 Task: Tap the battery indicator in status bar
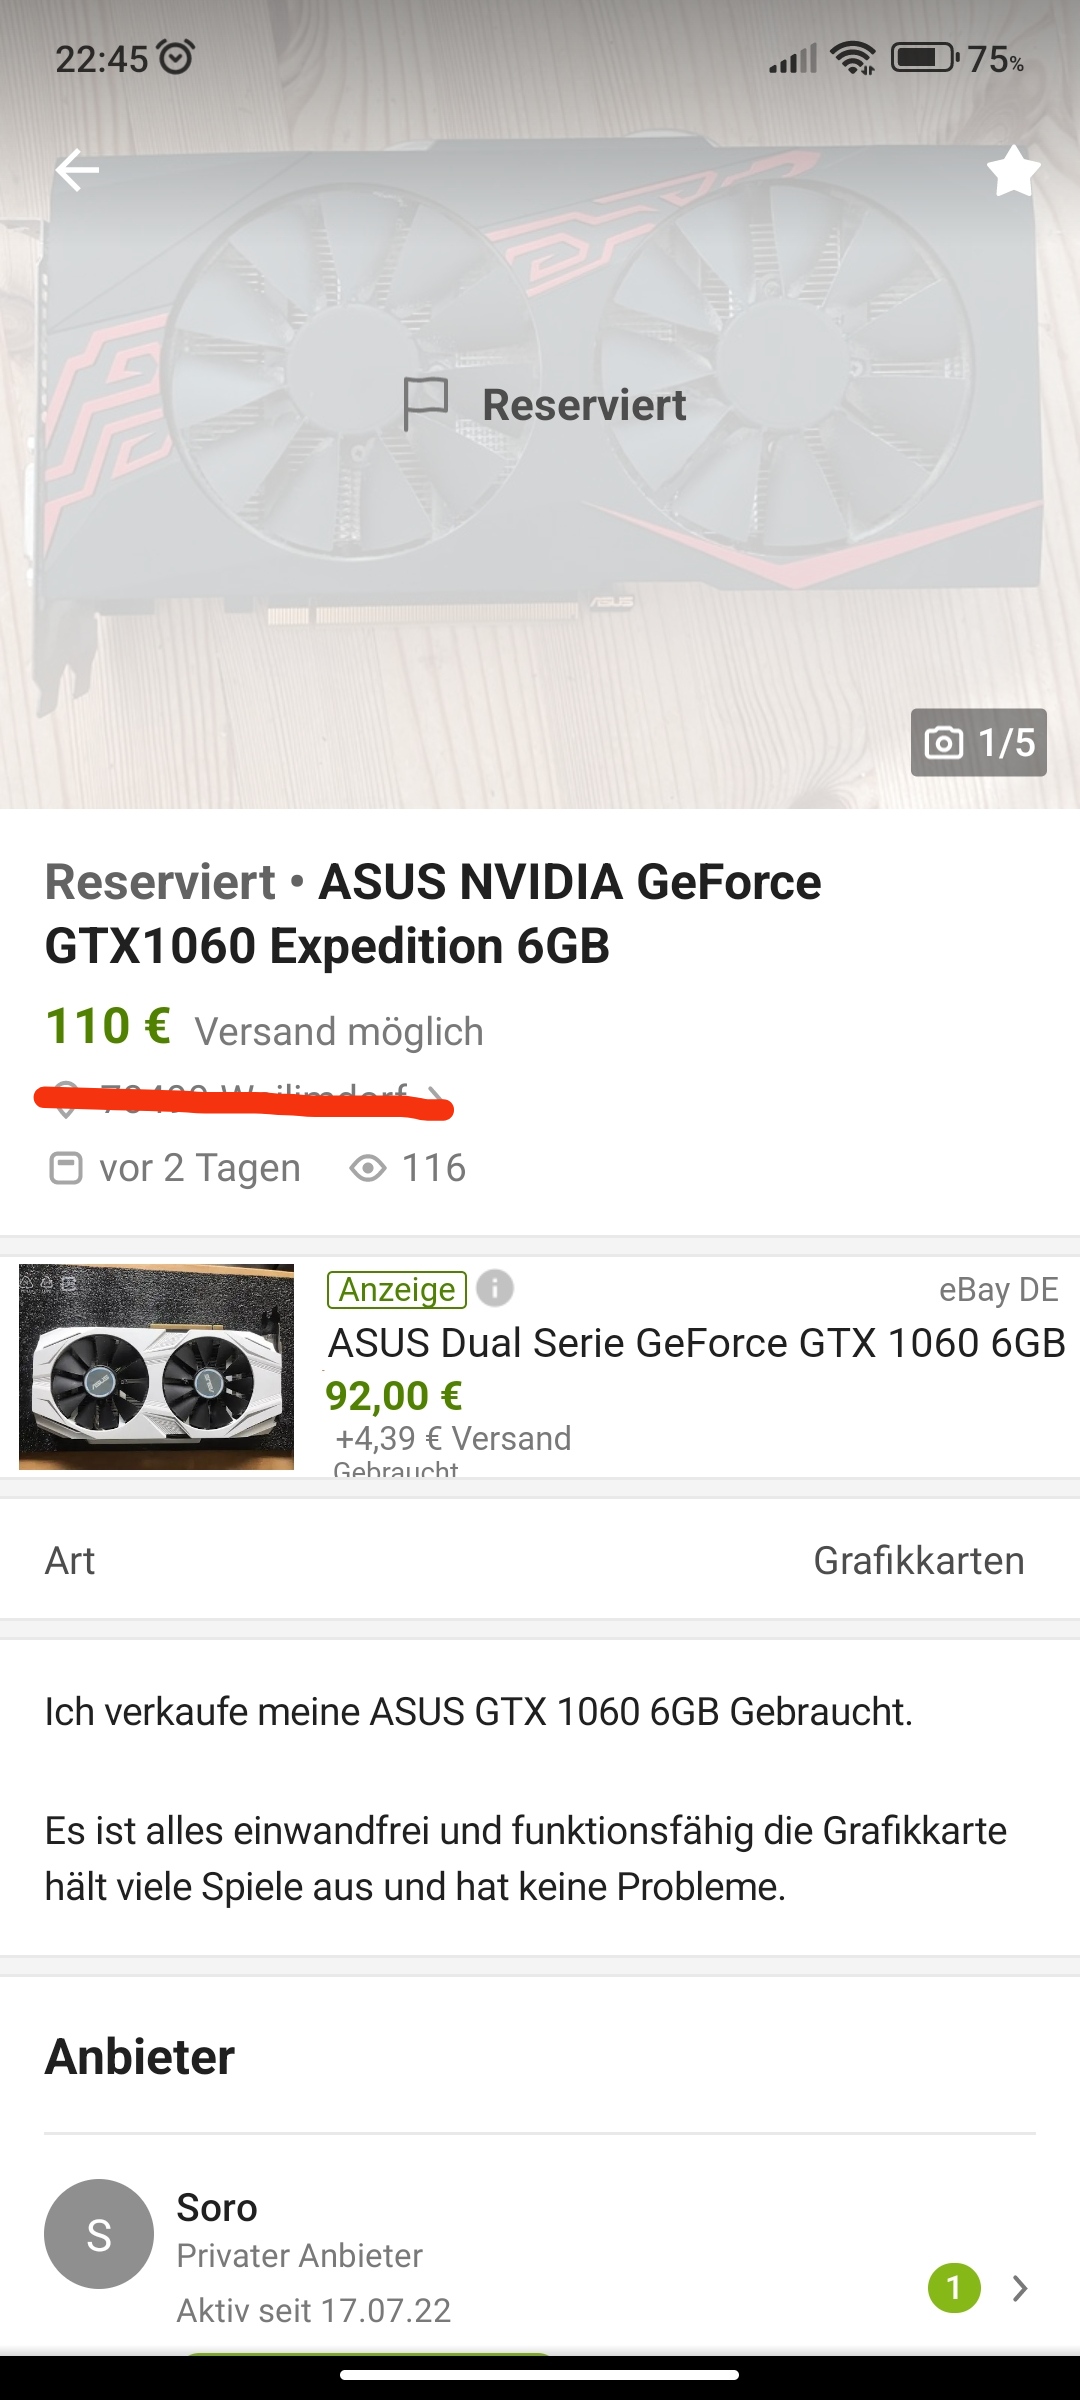(925, 58)
